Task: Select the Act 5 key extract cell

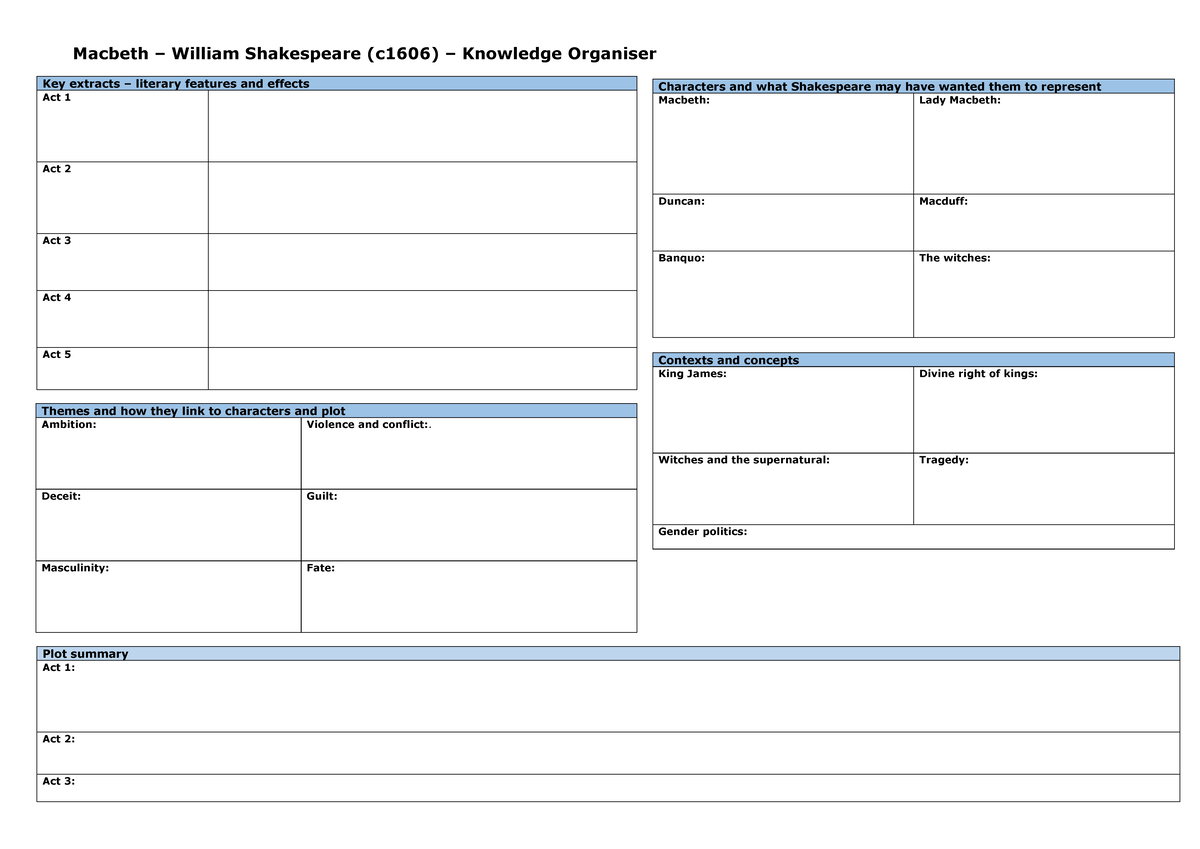Action: click(421, 368)
